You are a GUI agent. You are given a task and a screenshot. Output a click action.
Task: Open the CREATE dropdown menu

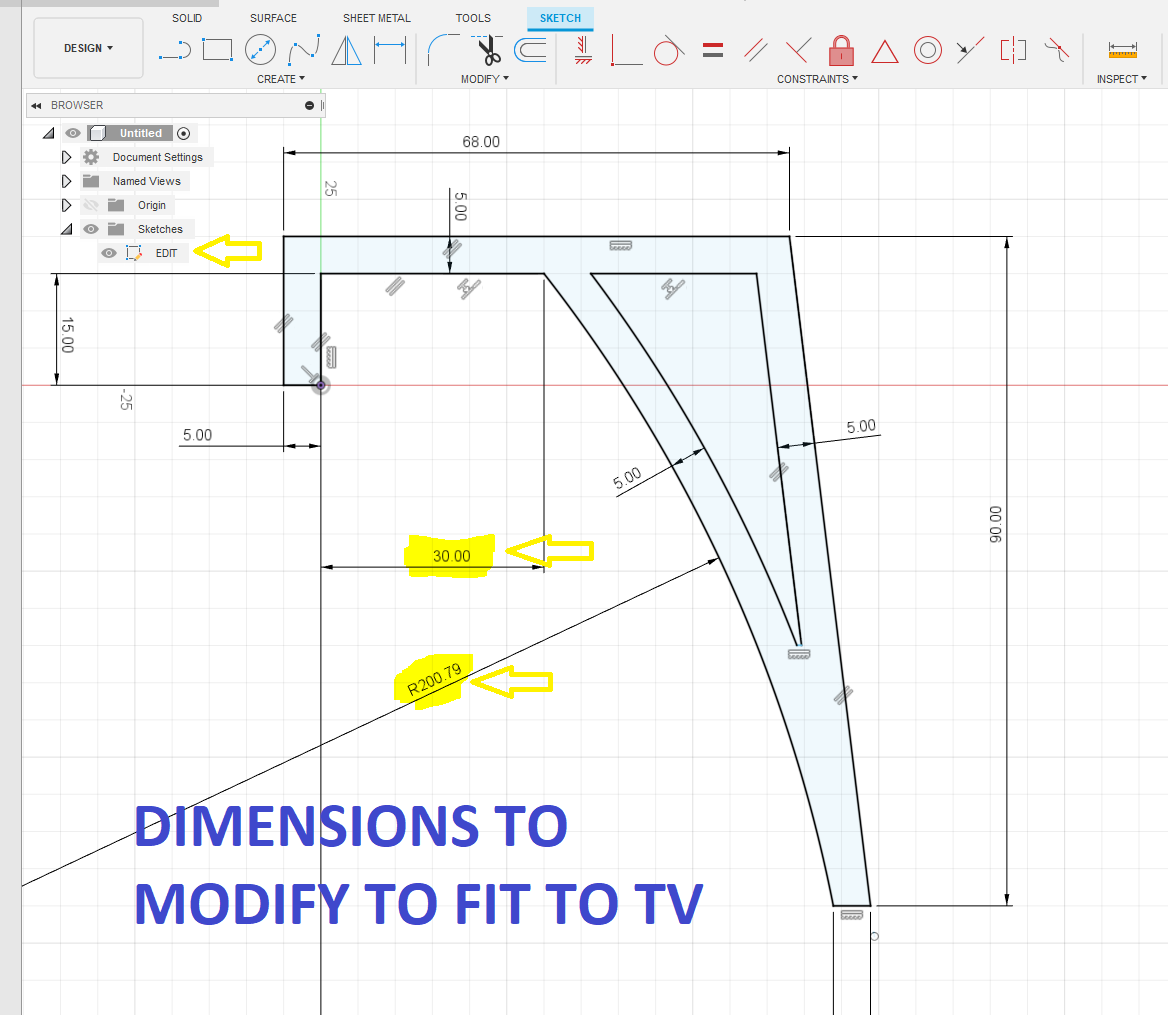point(281,79)
